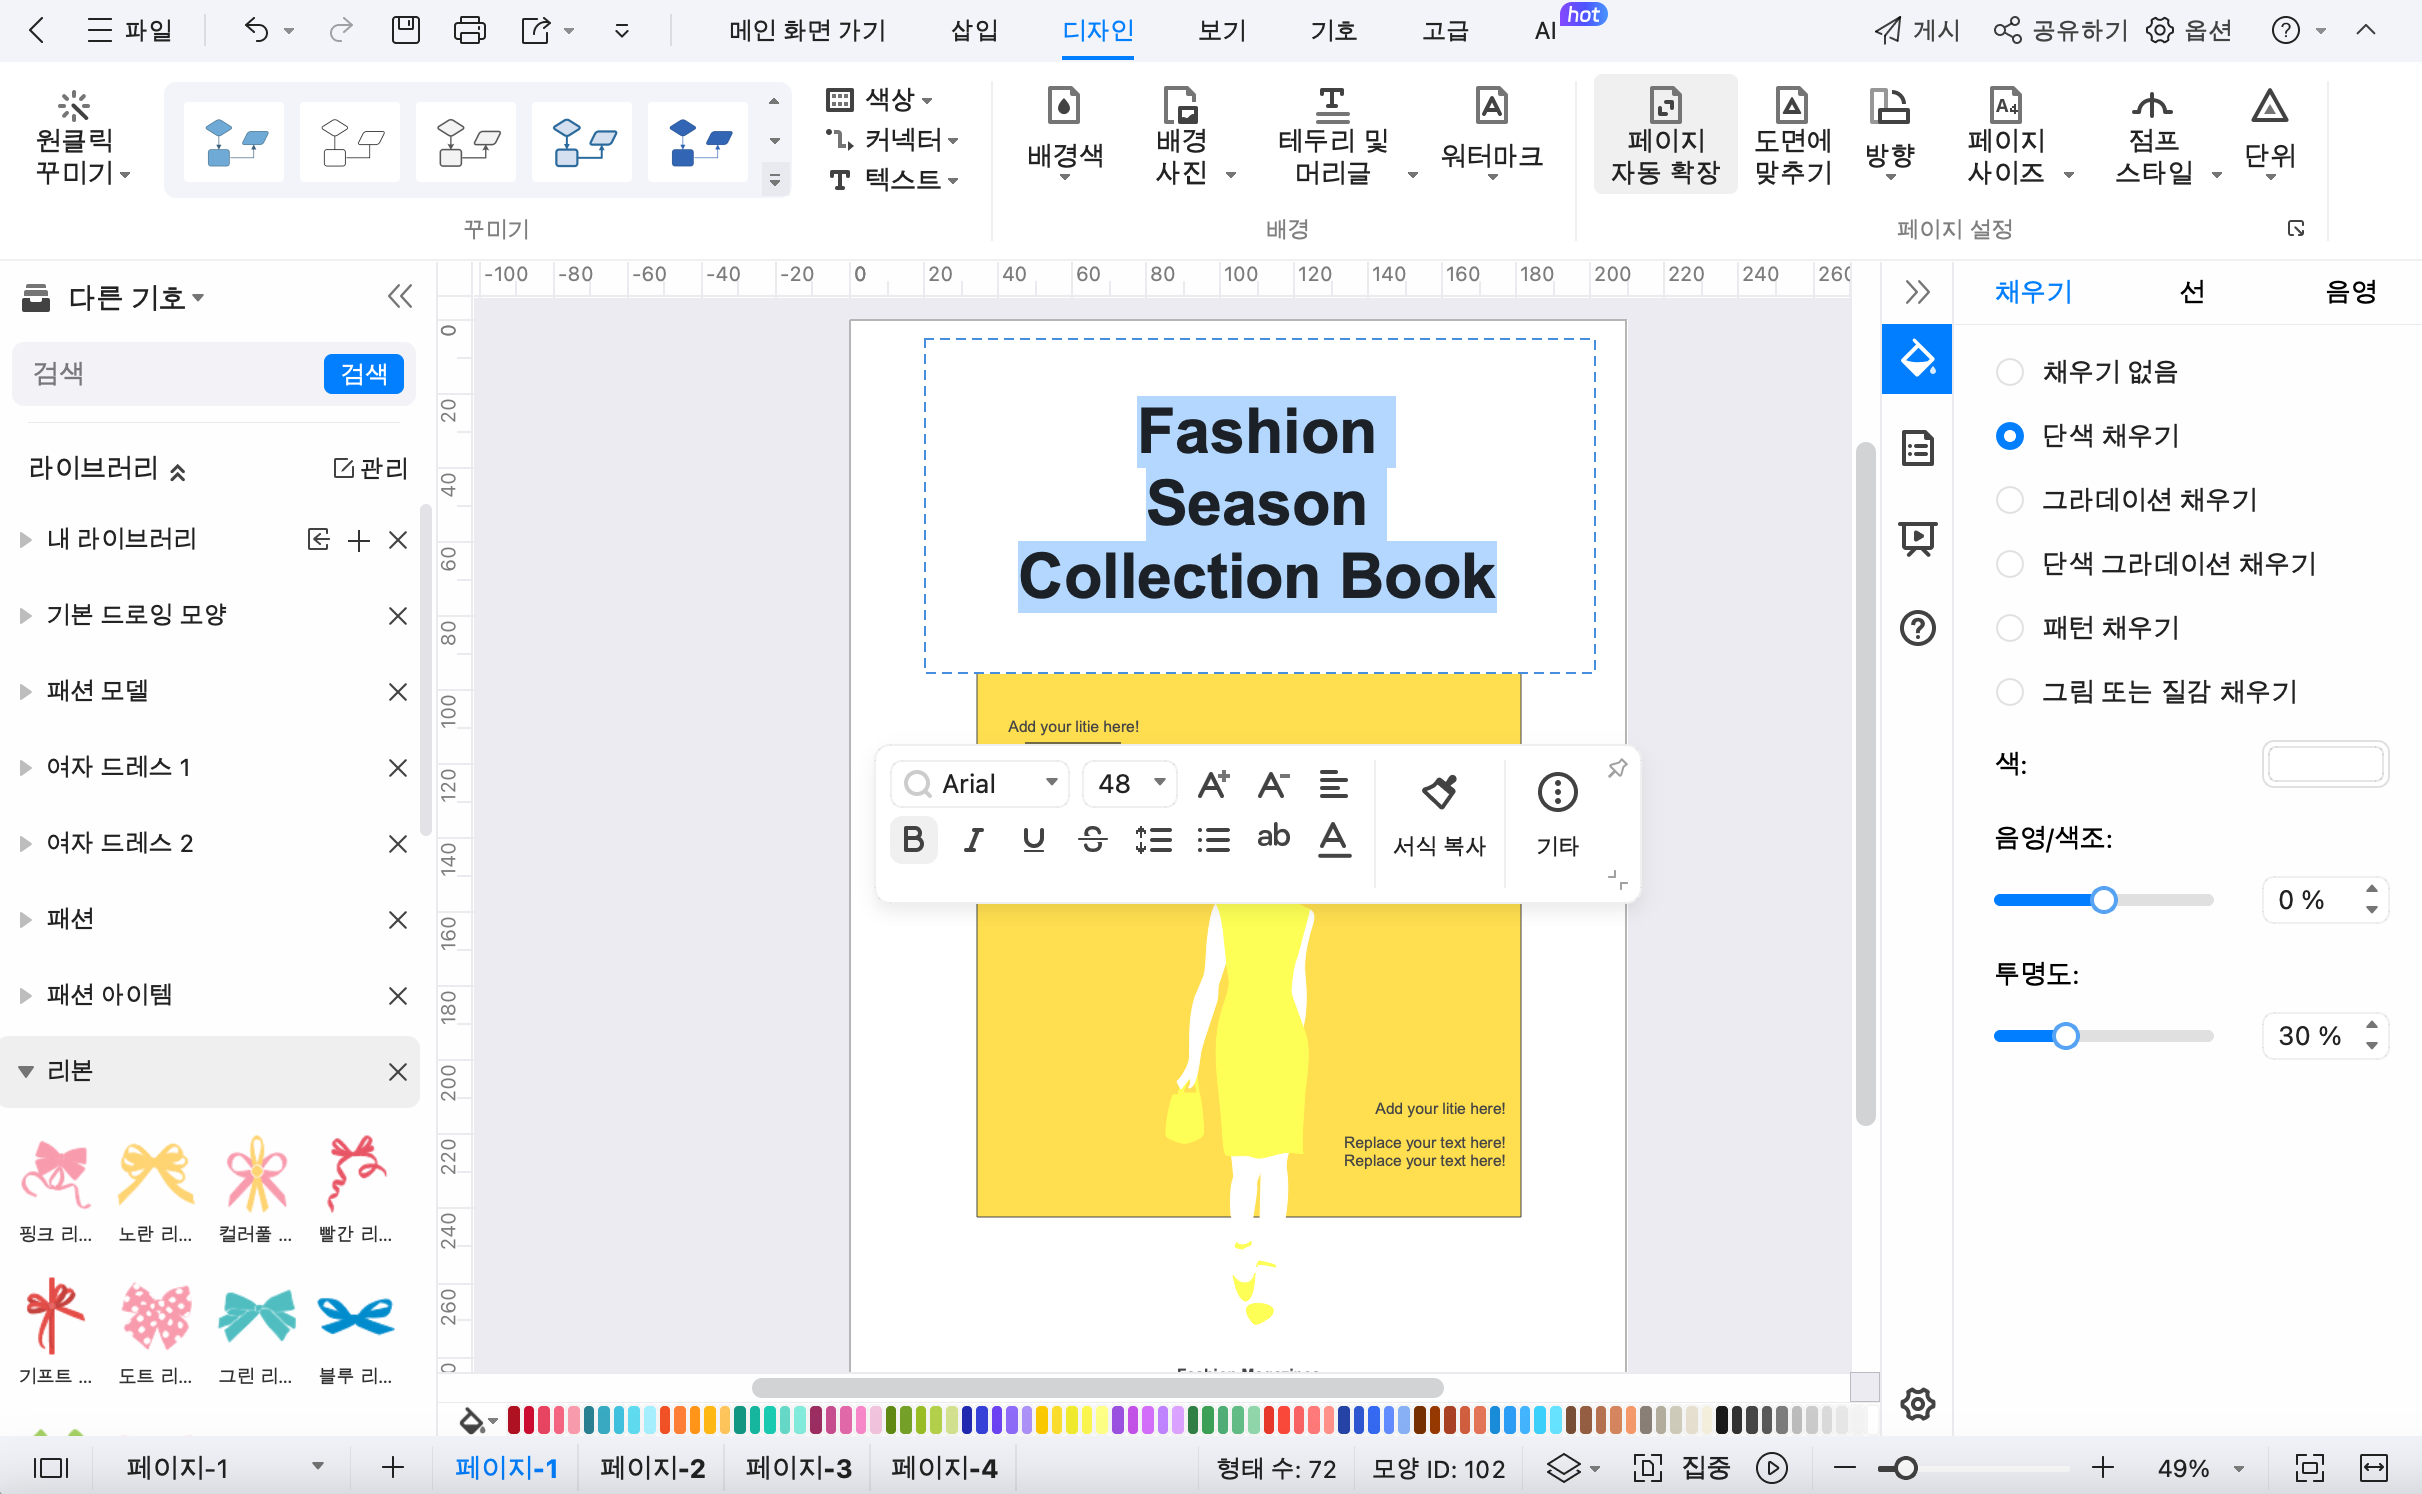Click the 관리 manage library link

click(x=371, y=468)
